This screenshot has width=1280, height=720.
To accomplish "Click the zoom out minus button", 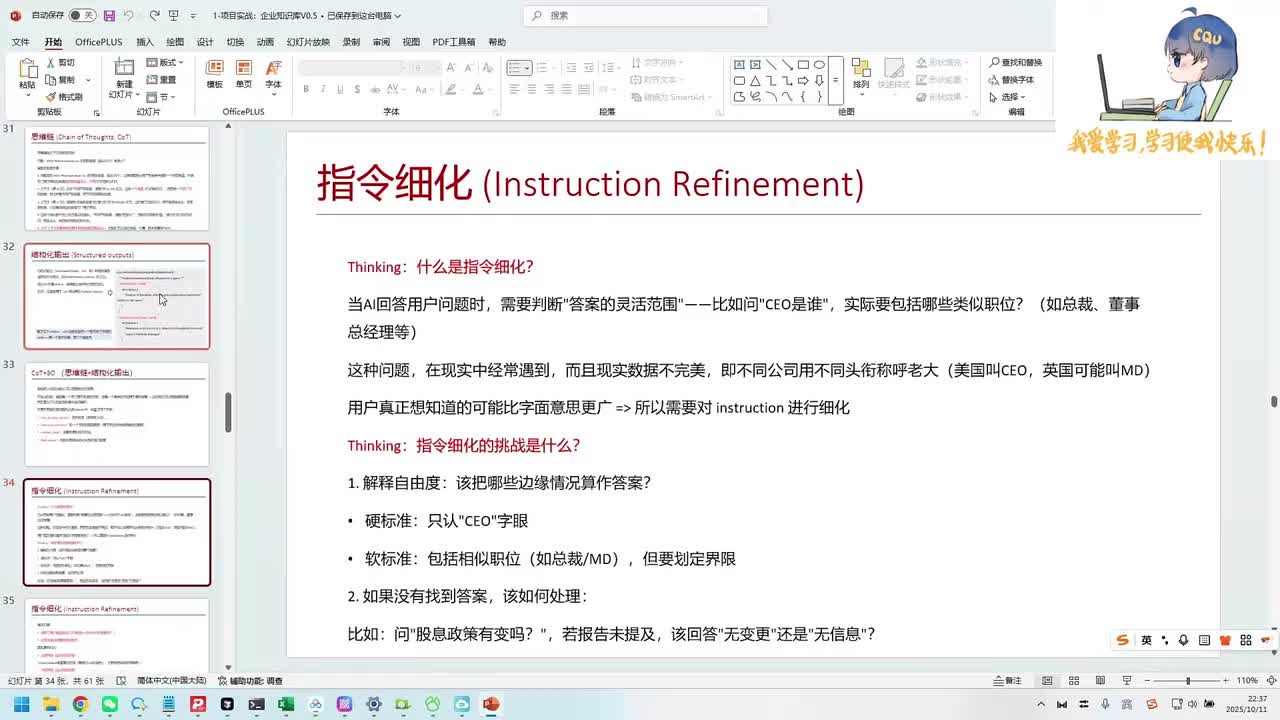I will point(1147,680).
